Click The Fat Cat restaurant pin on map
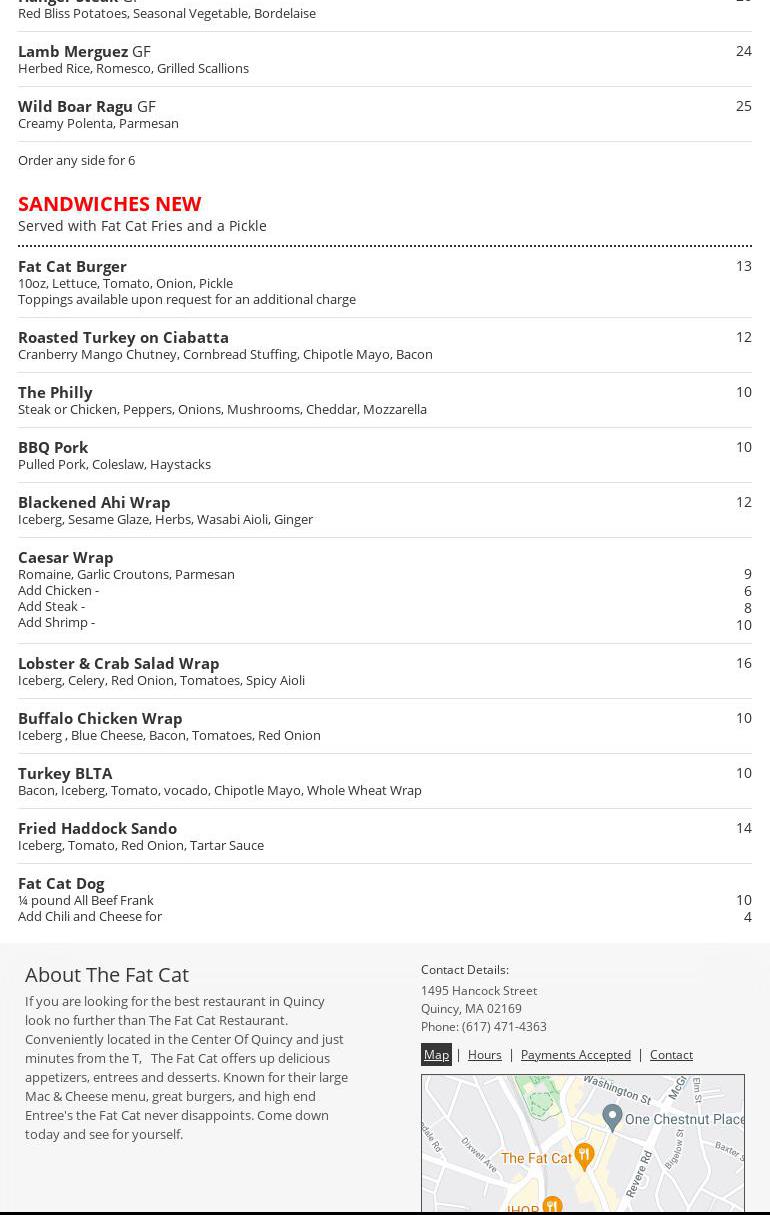 point(584,1154)
